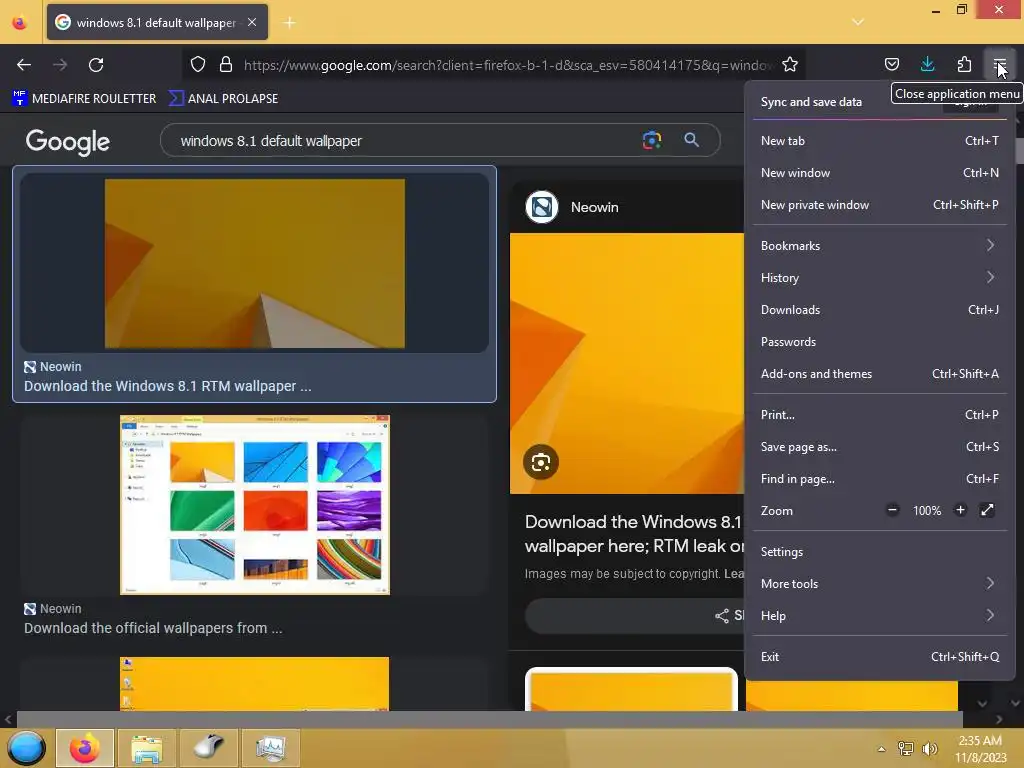1024x768 pixels.
Task: Expand the Bookmarks submenu
Action: 880,246
